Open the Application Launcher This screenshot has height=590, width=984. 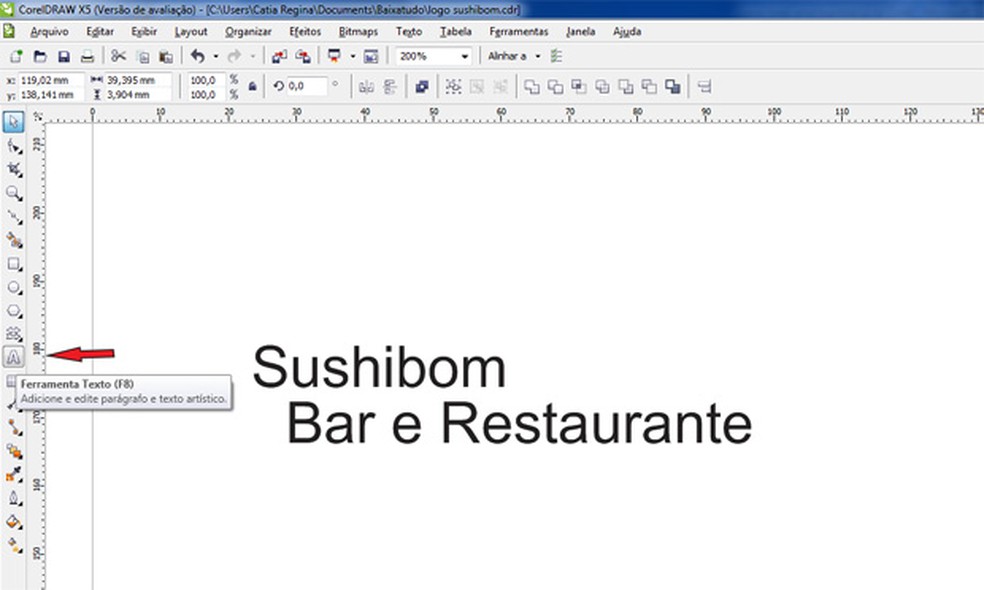coord(334,56)
